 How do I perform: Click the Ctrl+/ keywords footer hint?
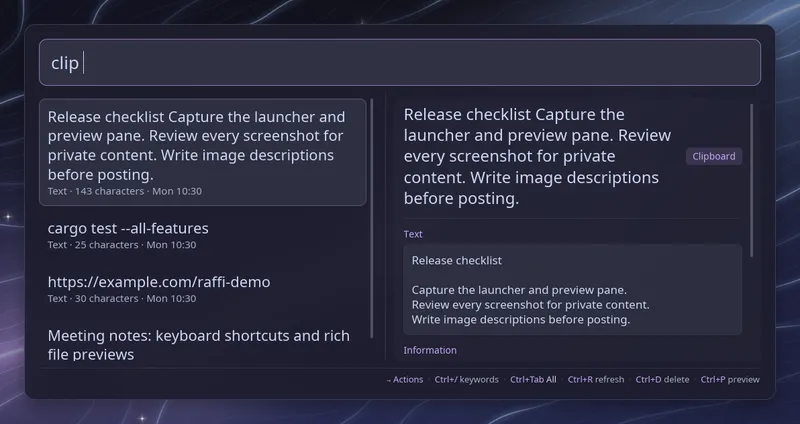466,379
